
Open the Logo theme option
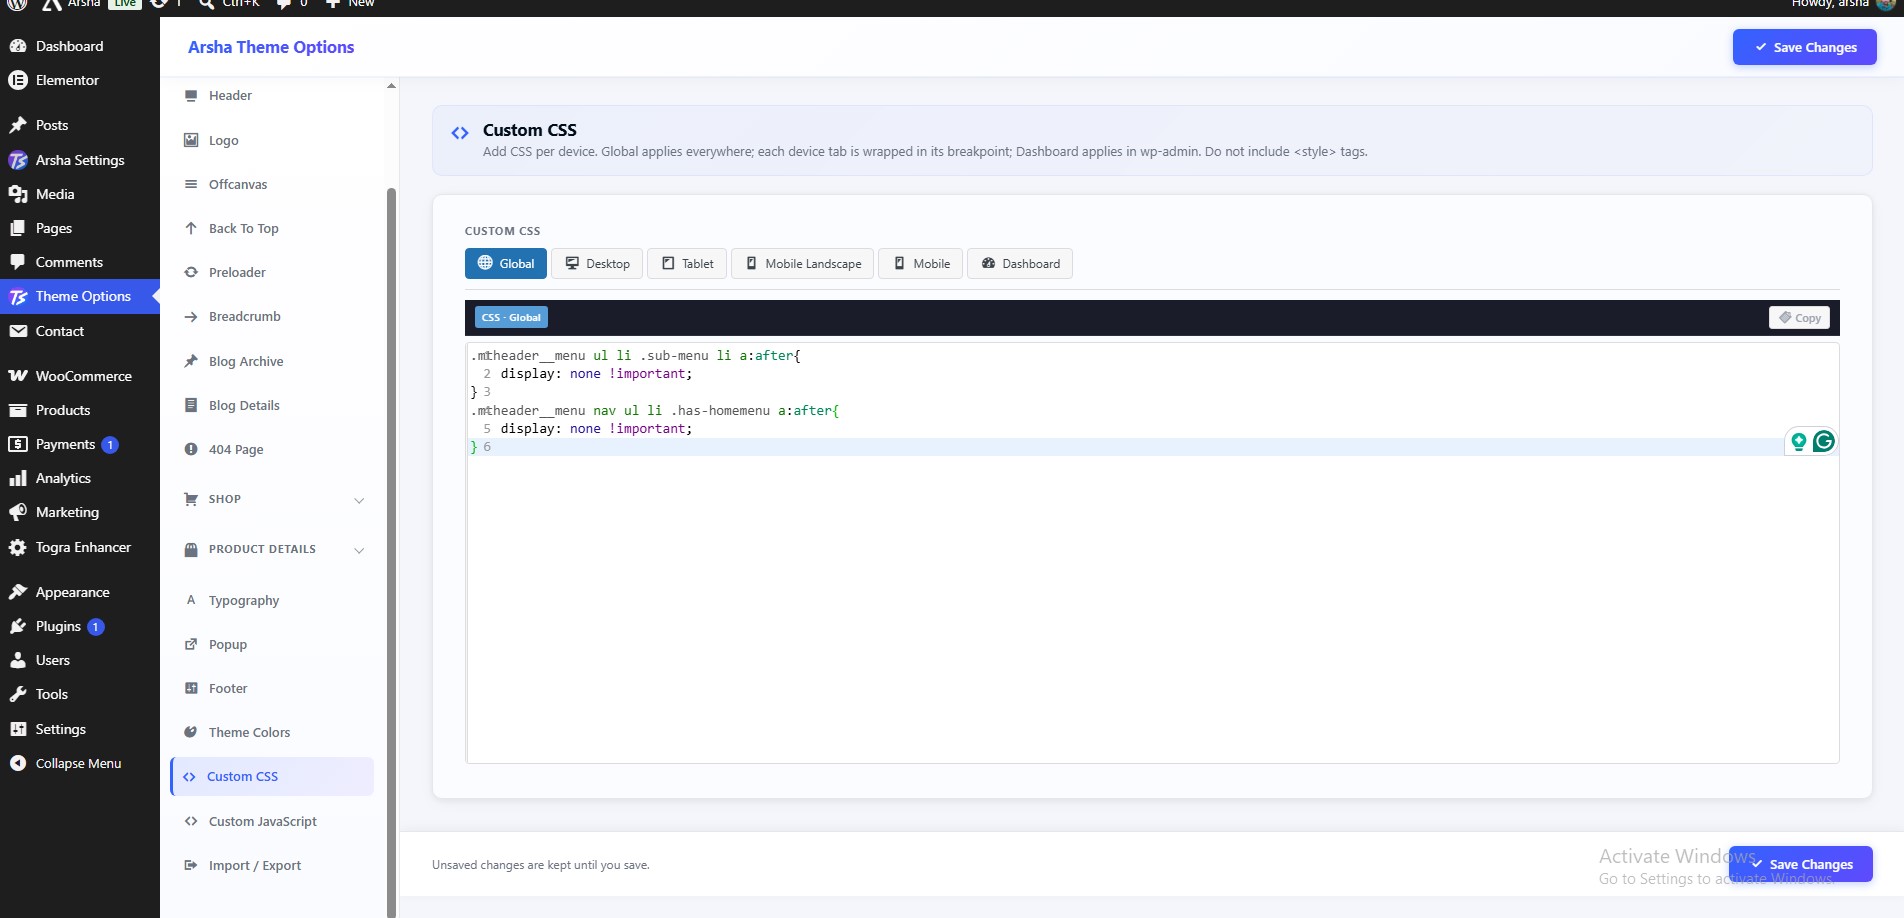[223, 140]
